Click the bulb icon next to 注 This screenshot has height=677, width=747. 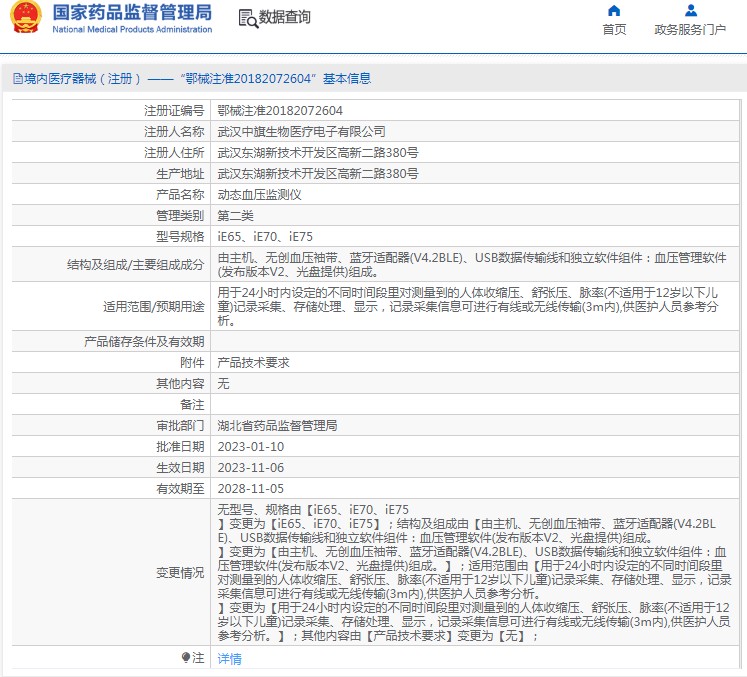(185, 658)
